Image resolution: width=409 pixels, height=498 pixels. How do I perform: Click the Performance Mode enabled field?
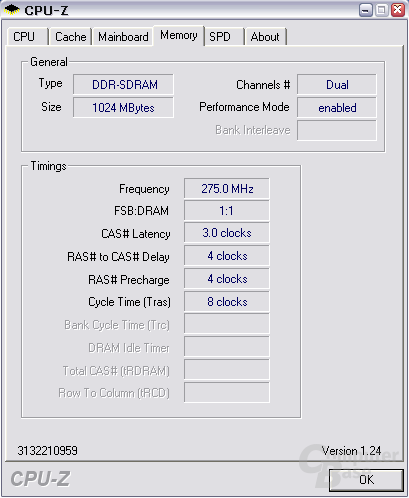pyautogui.click(x=337, y=108)
